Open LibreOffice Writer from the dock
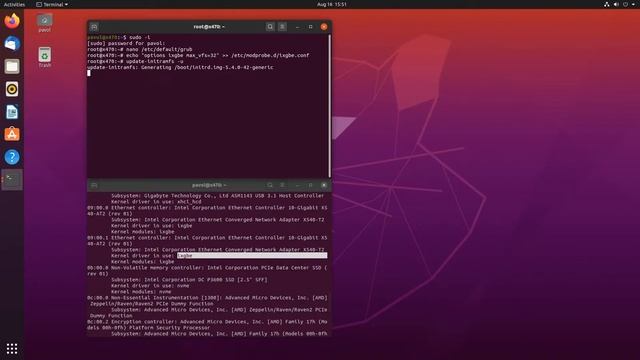This screenshot has height=360, width=640. pyautogui.click(x=12, y=112)
